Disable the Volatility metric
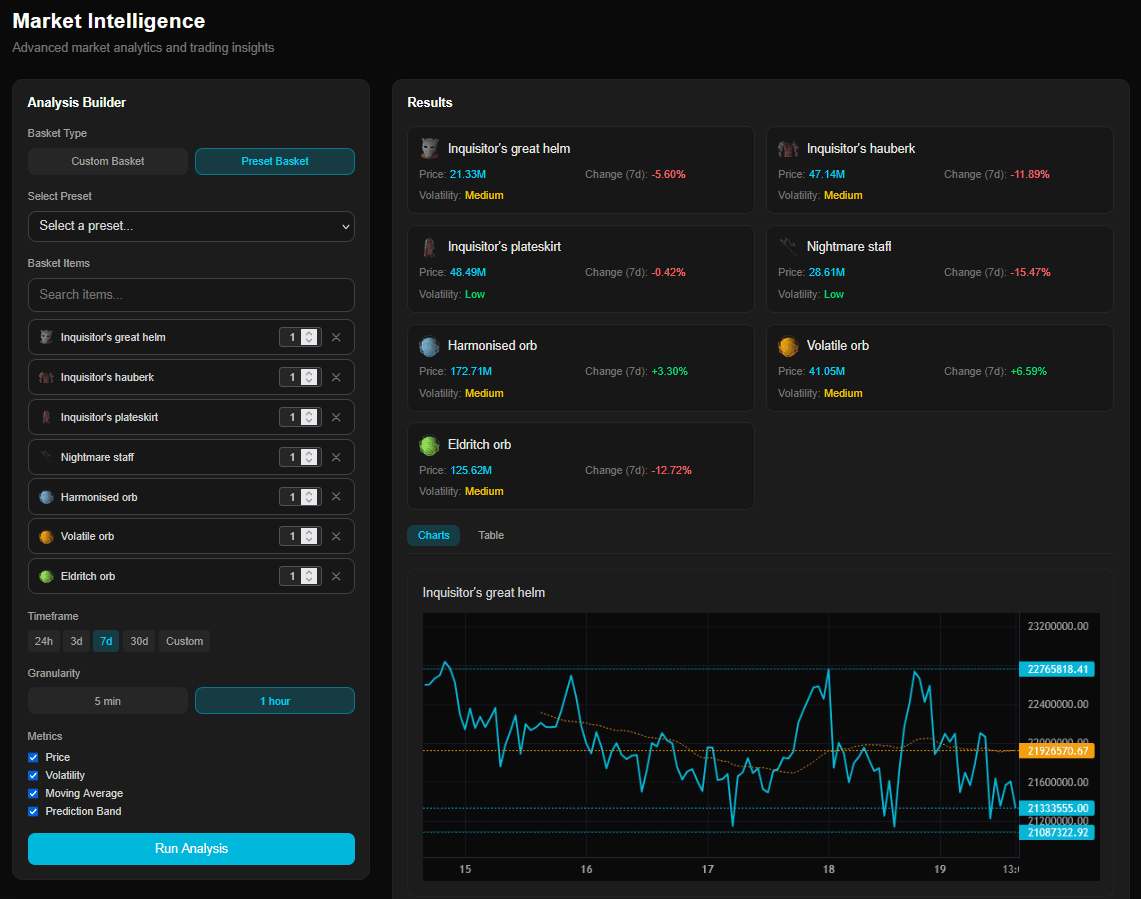 (x=32, y=775)
